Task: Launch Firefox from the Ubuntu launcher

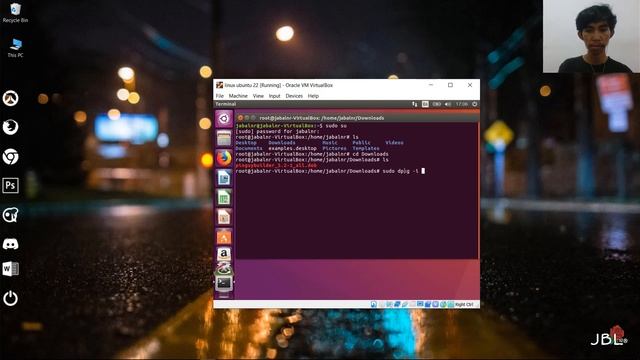Action: tap(224, 158)
